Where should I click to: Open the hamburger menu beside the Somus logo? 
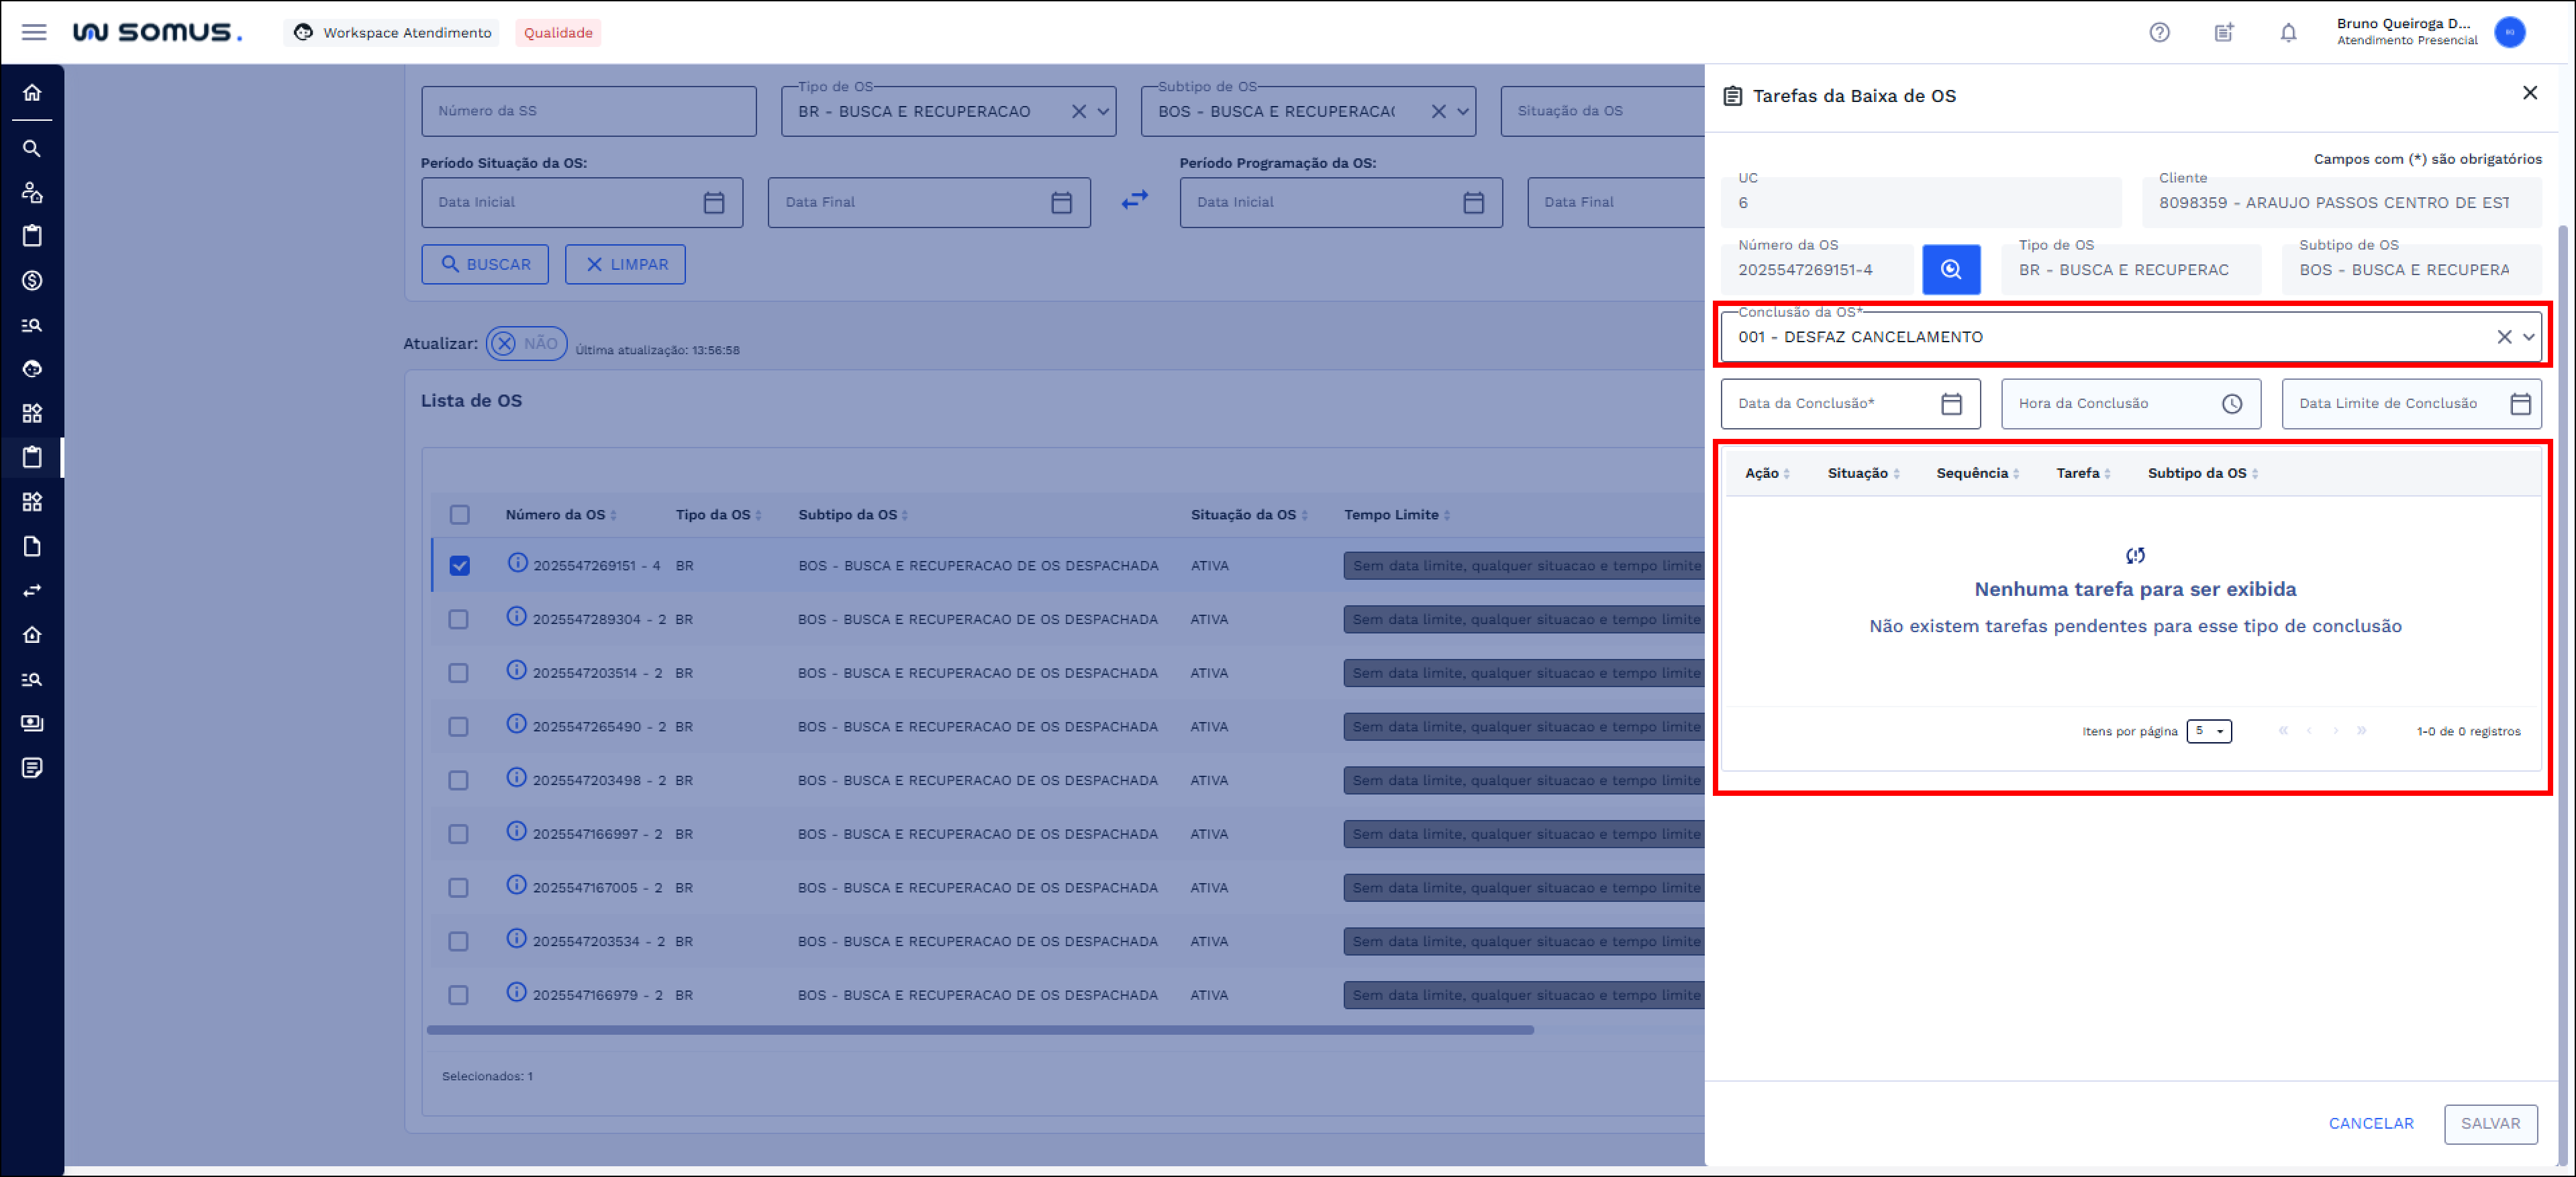pos(34,32)
